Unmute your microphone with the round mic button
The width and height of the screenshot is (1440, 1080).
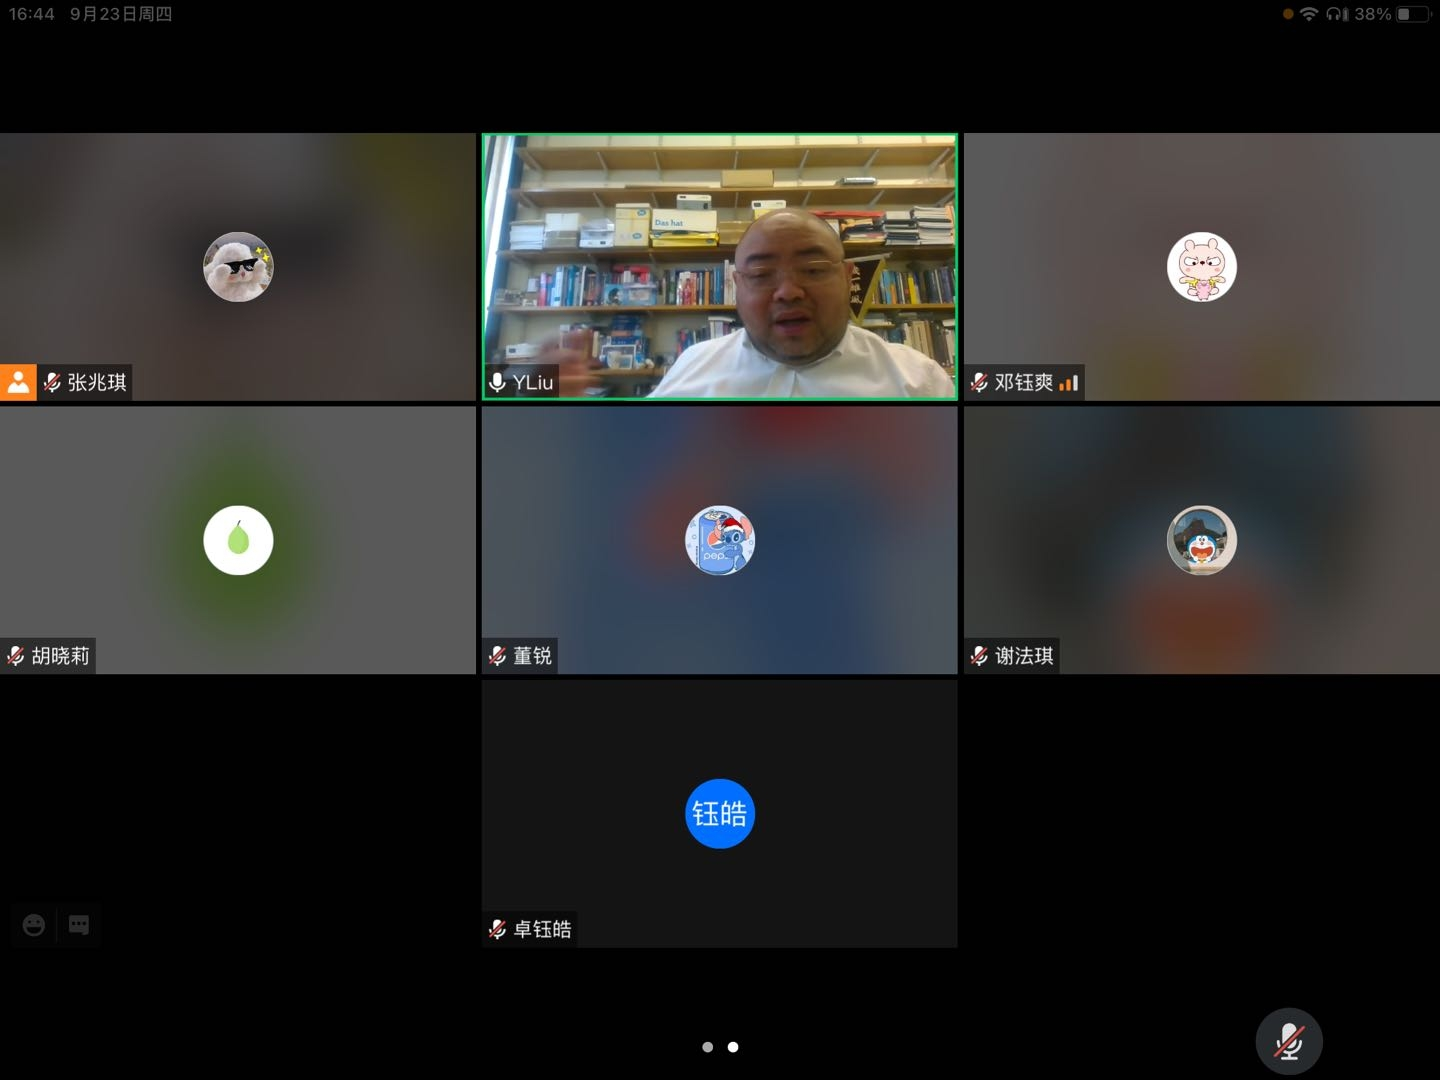[1288, 1041]
